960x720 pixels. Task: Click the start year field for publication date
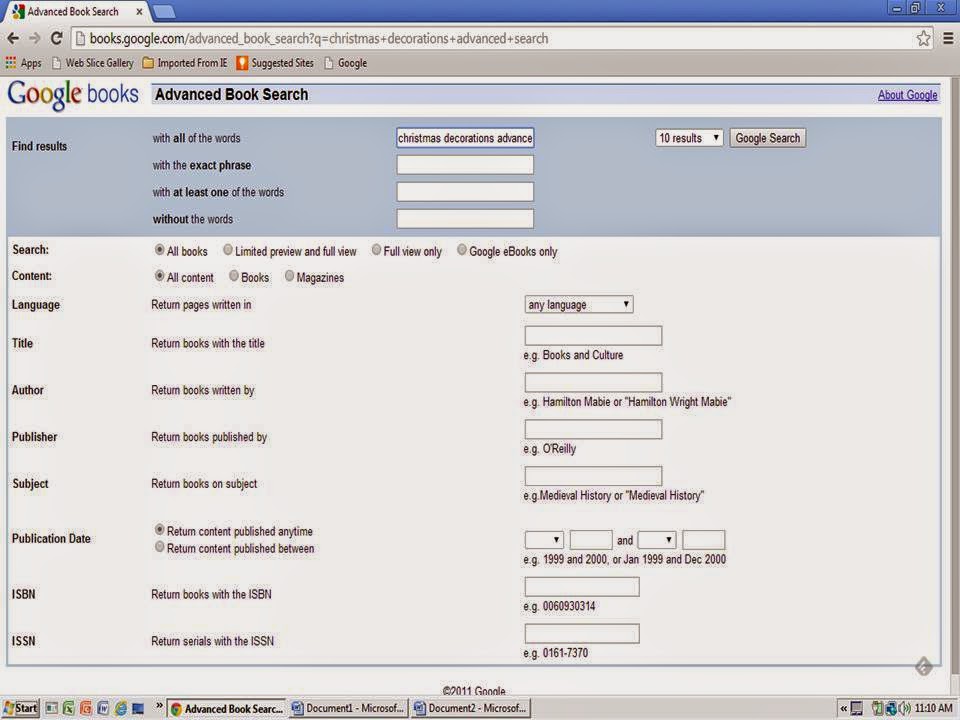(591, 540)
